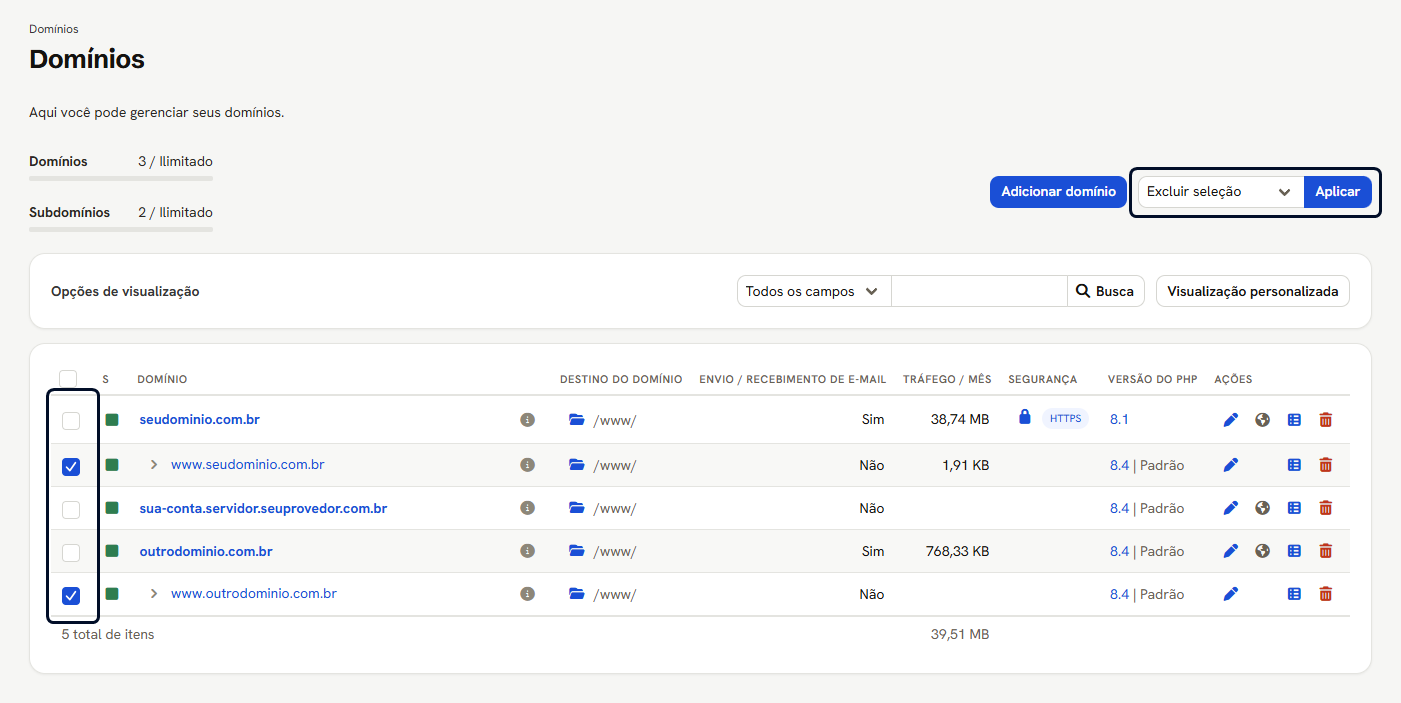Open the list icon for www.outrodominio.com.br
Image resolution: width=1401 pixels, height=703 pixels.
[x=1294, y=594]
